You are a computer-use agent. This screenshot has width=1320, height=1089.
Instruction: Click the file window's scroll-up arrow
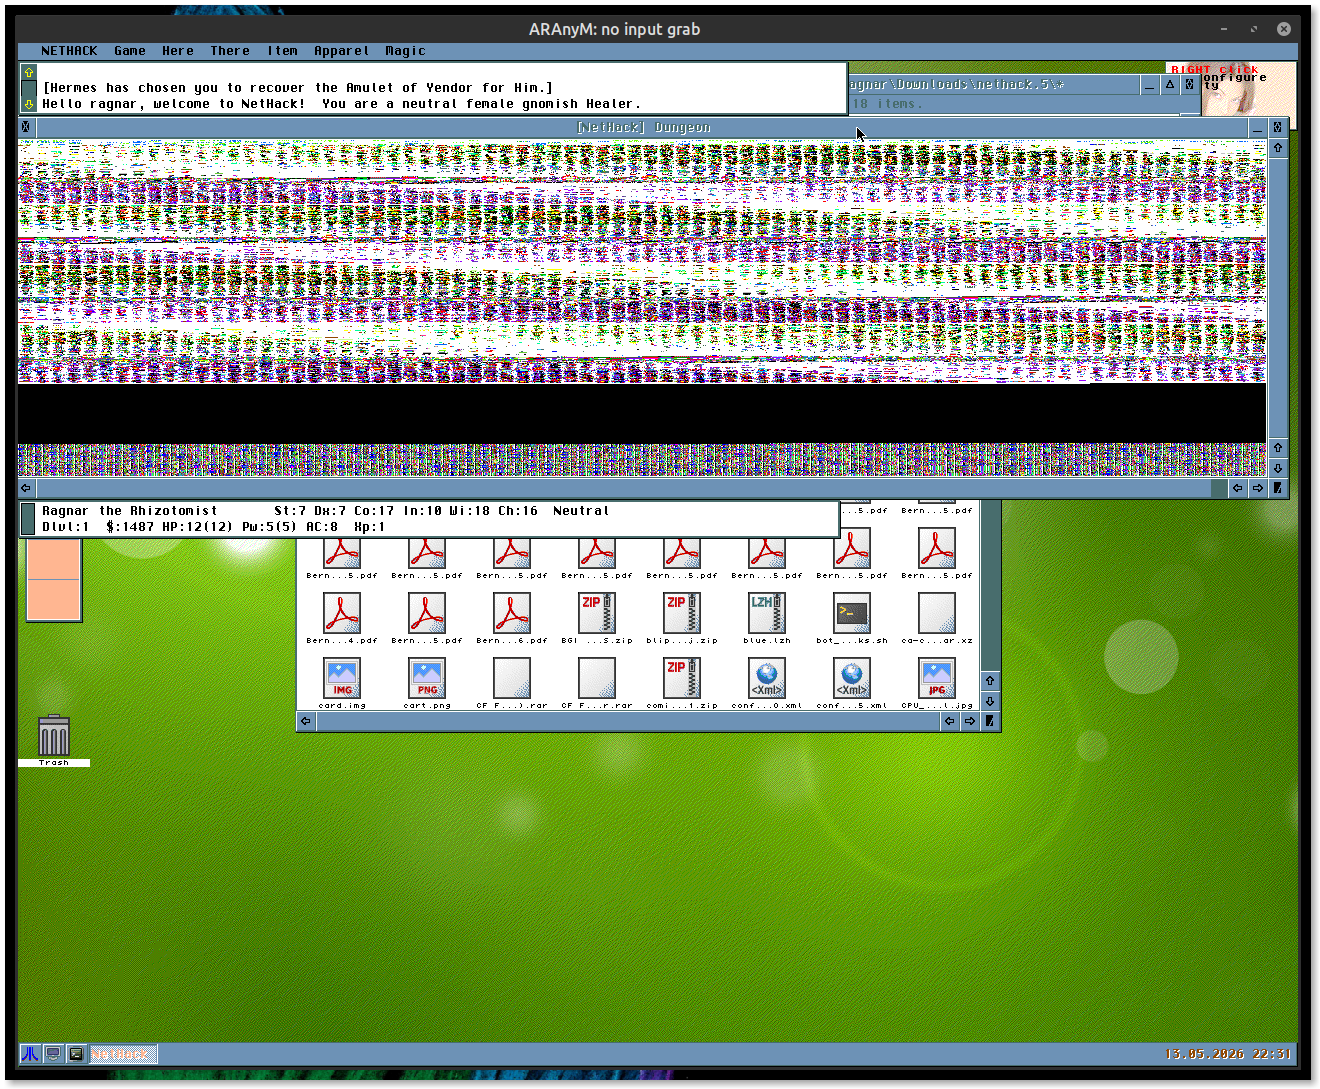(990, 681)
